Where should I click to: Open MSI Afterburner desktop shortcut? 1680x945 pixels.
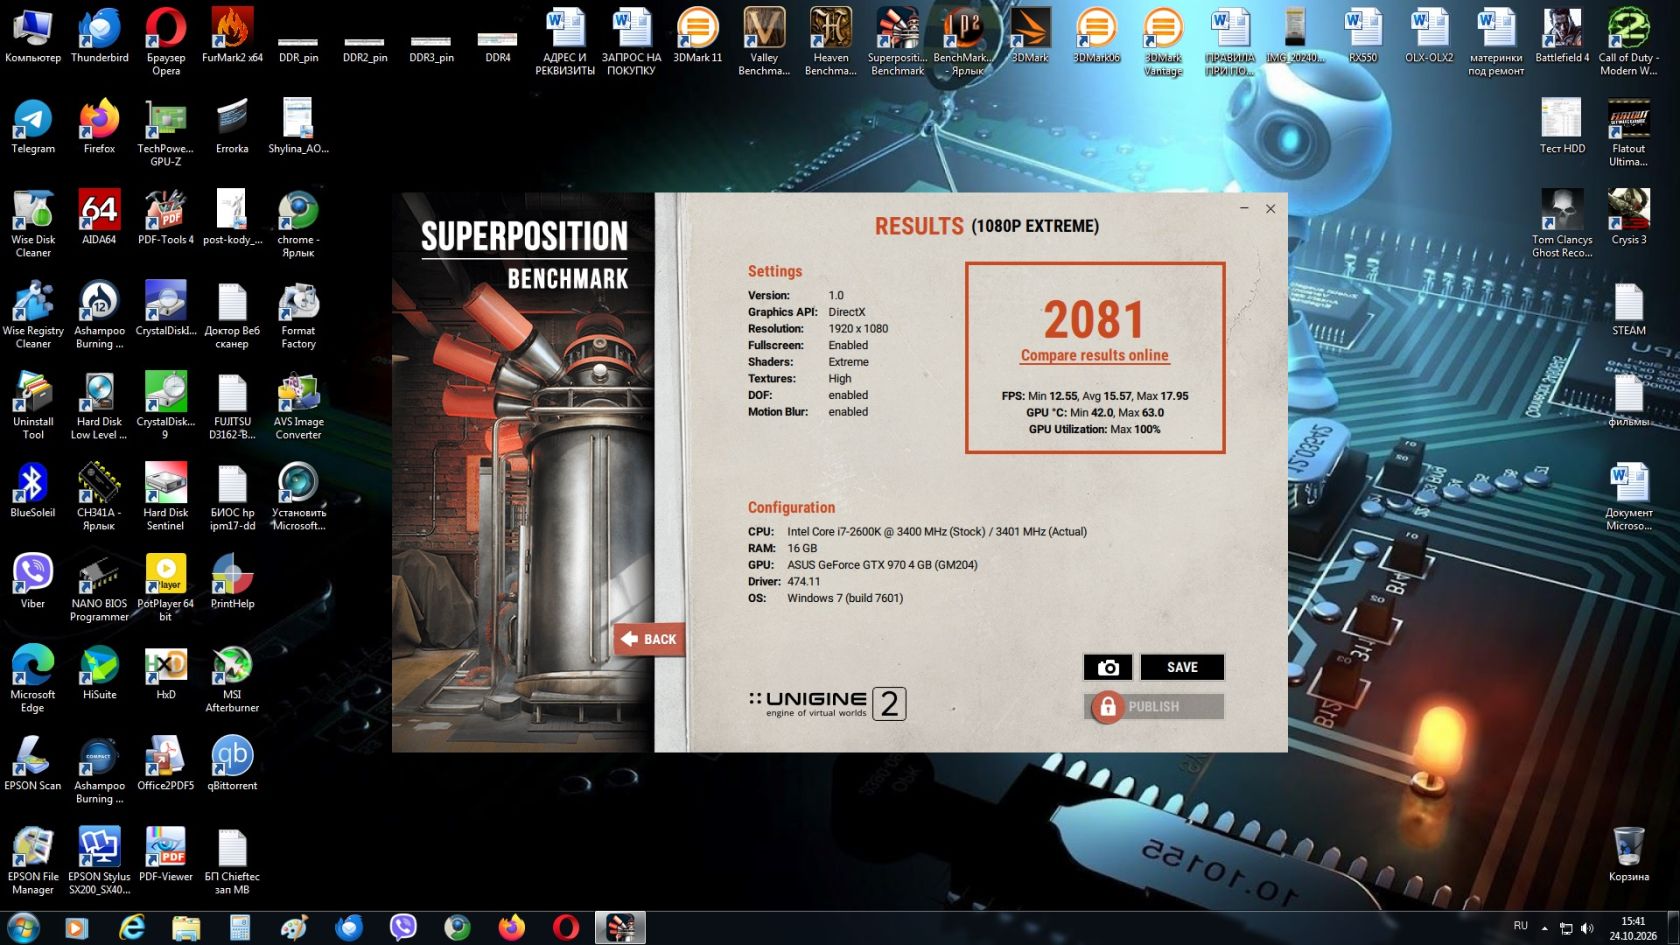(x=232, y=679)
